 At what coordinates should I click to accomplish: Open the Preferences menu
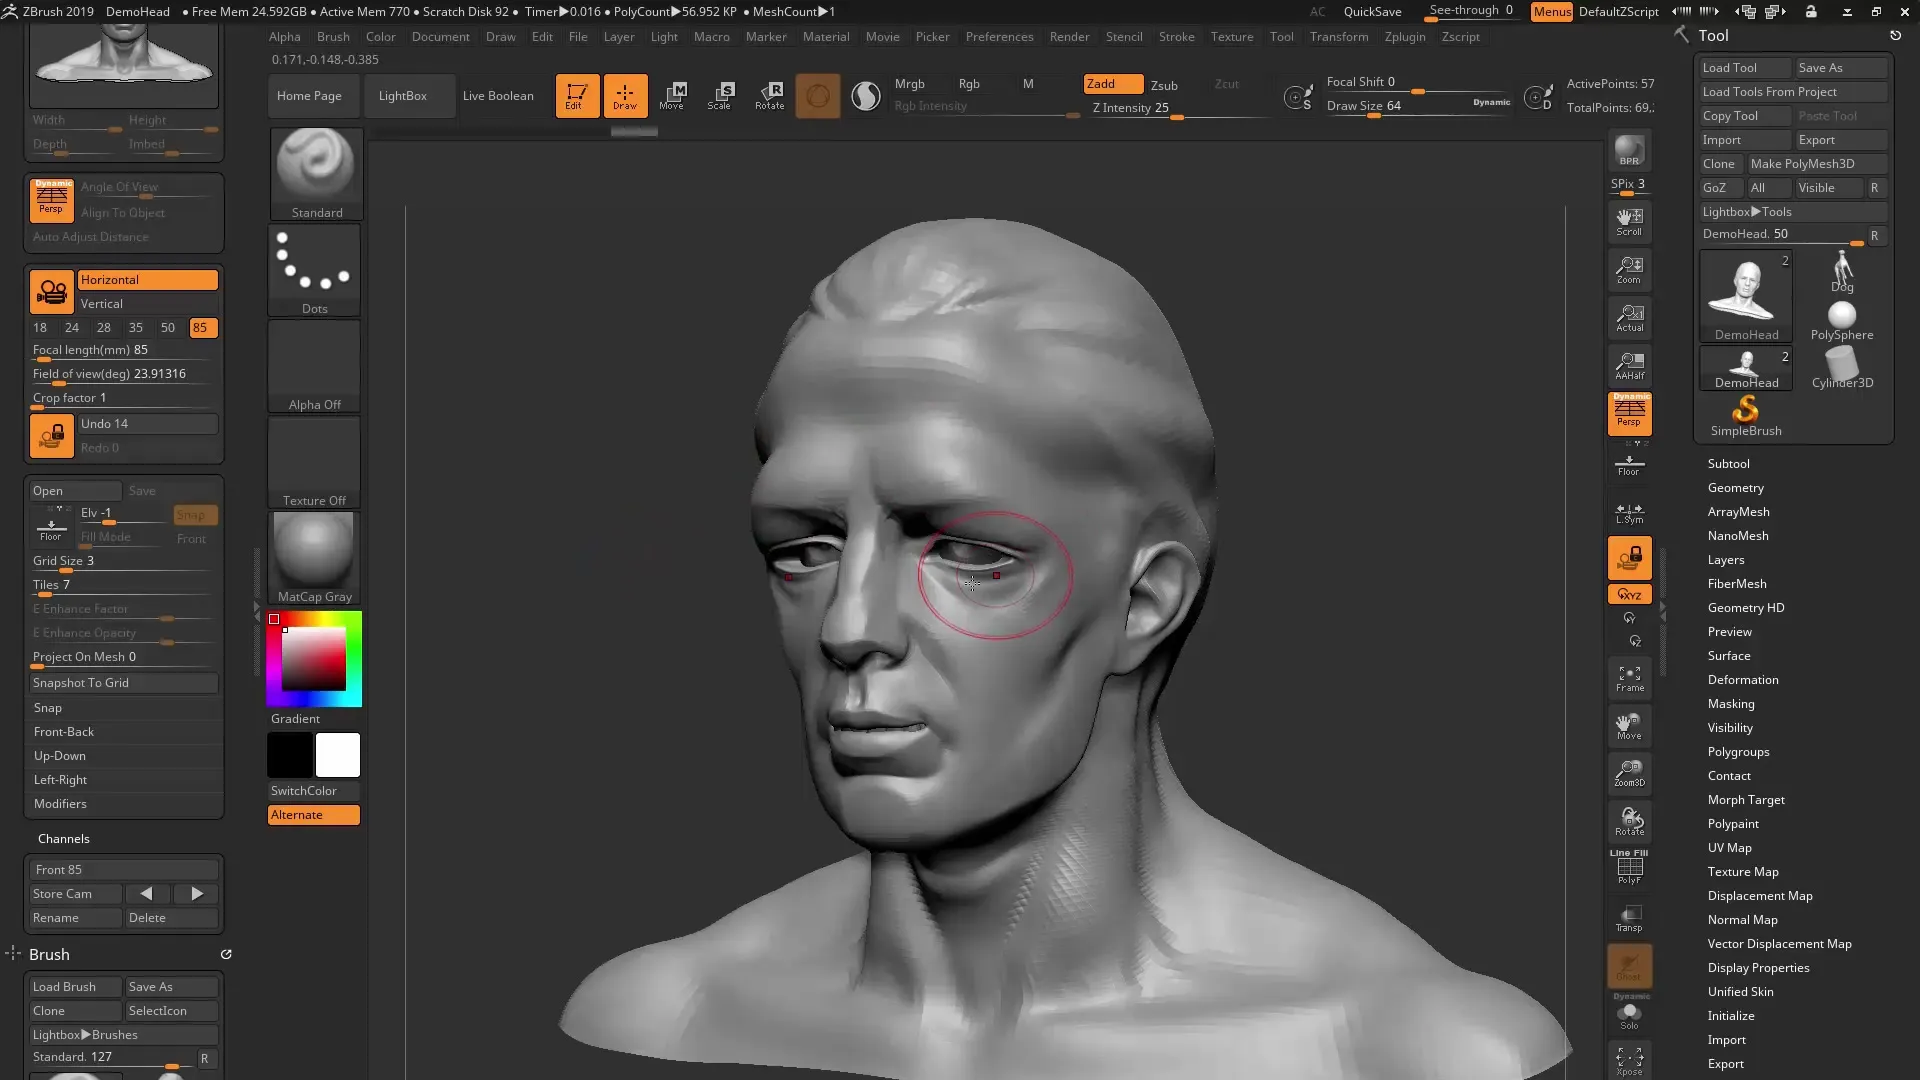(999, 37)
